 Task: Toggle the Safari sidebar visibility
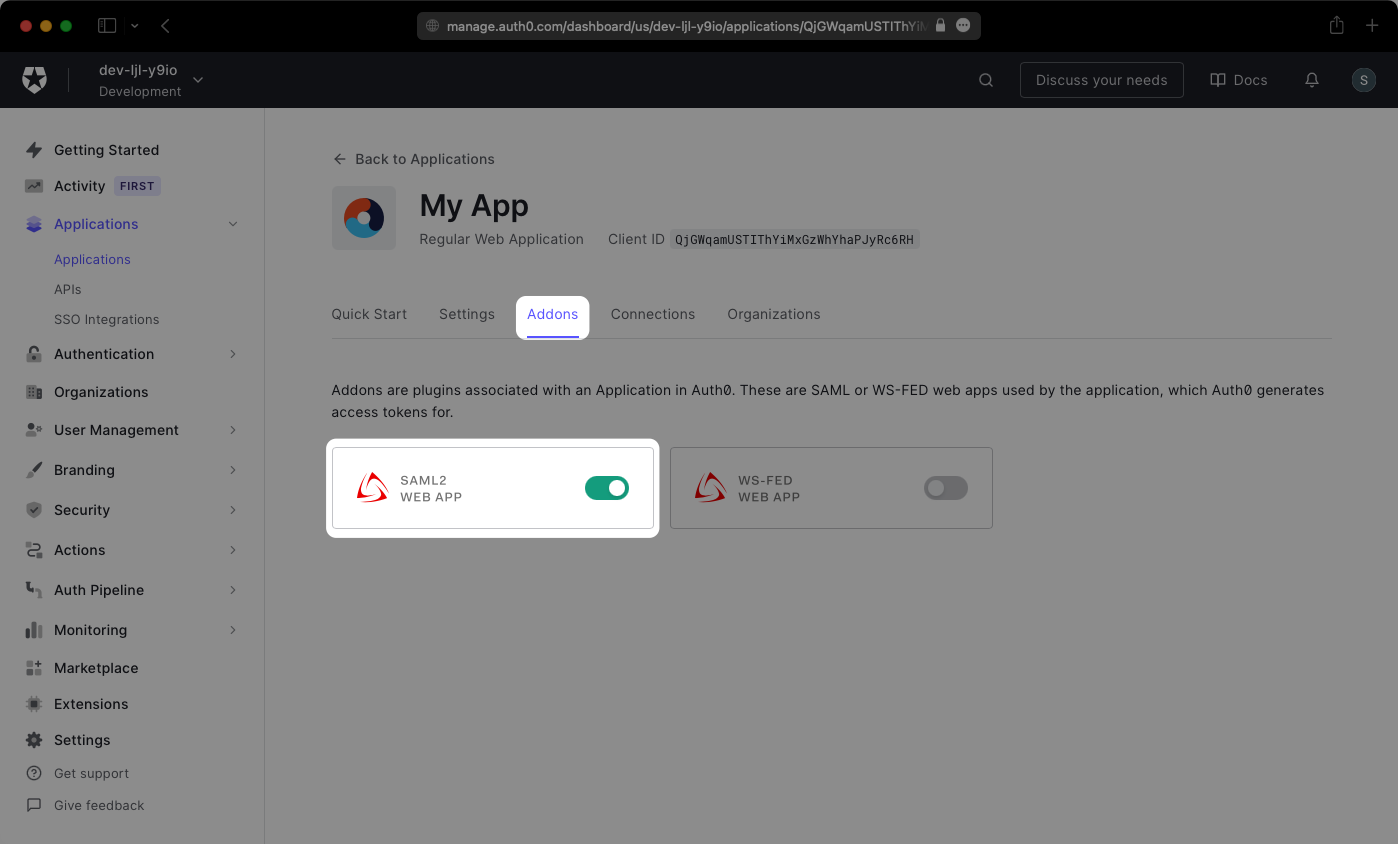[x=106, y=25]
